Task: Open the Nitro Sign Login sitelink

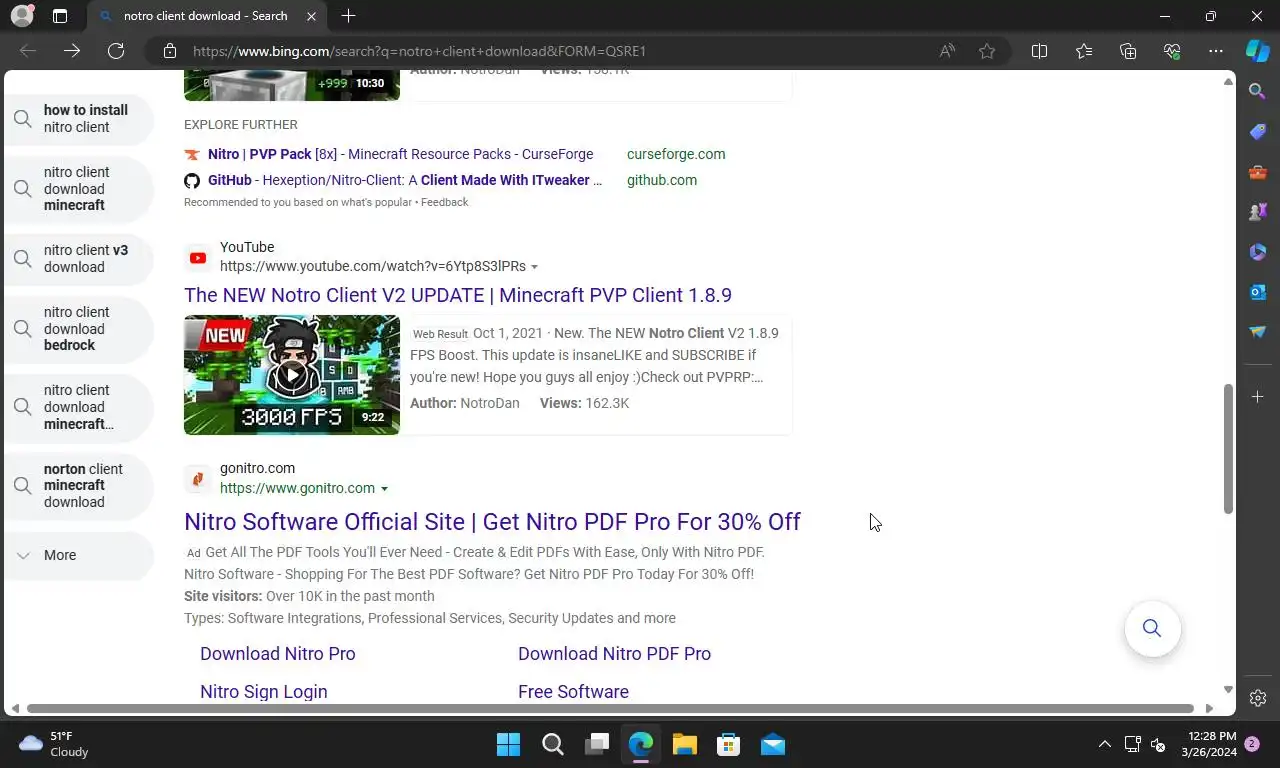Action: point(264,692)
